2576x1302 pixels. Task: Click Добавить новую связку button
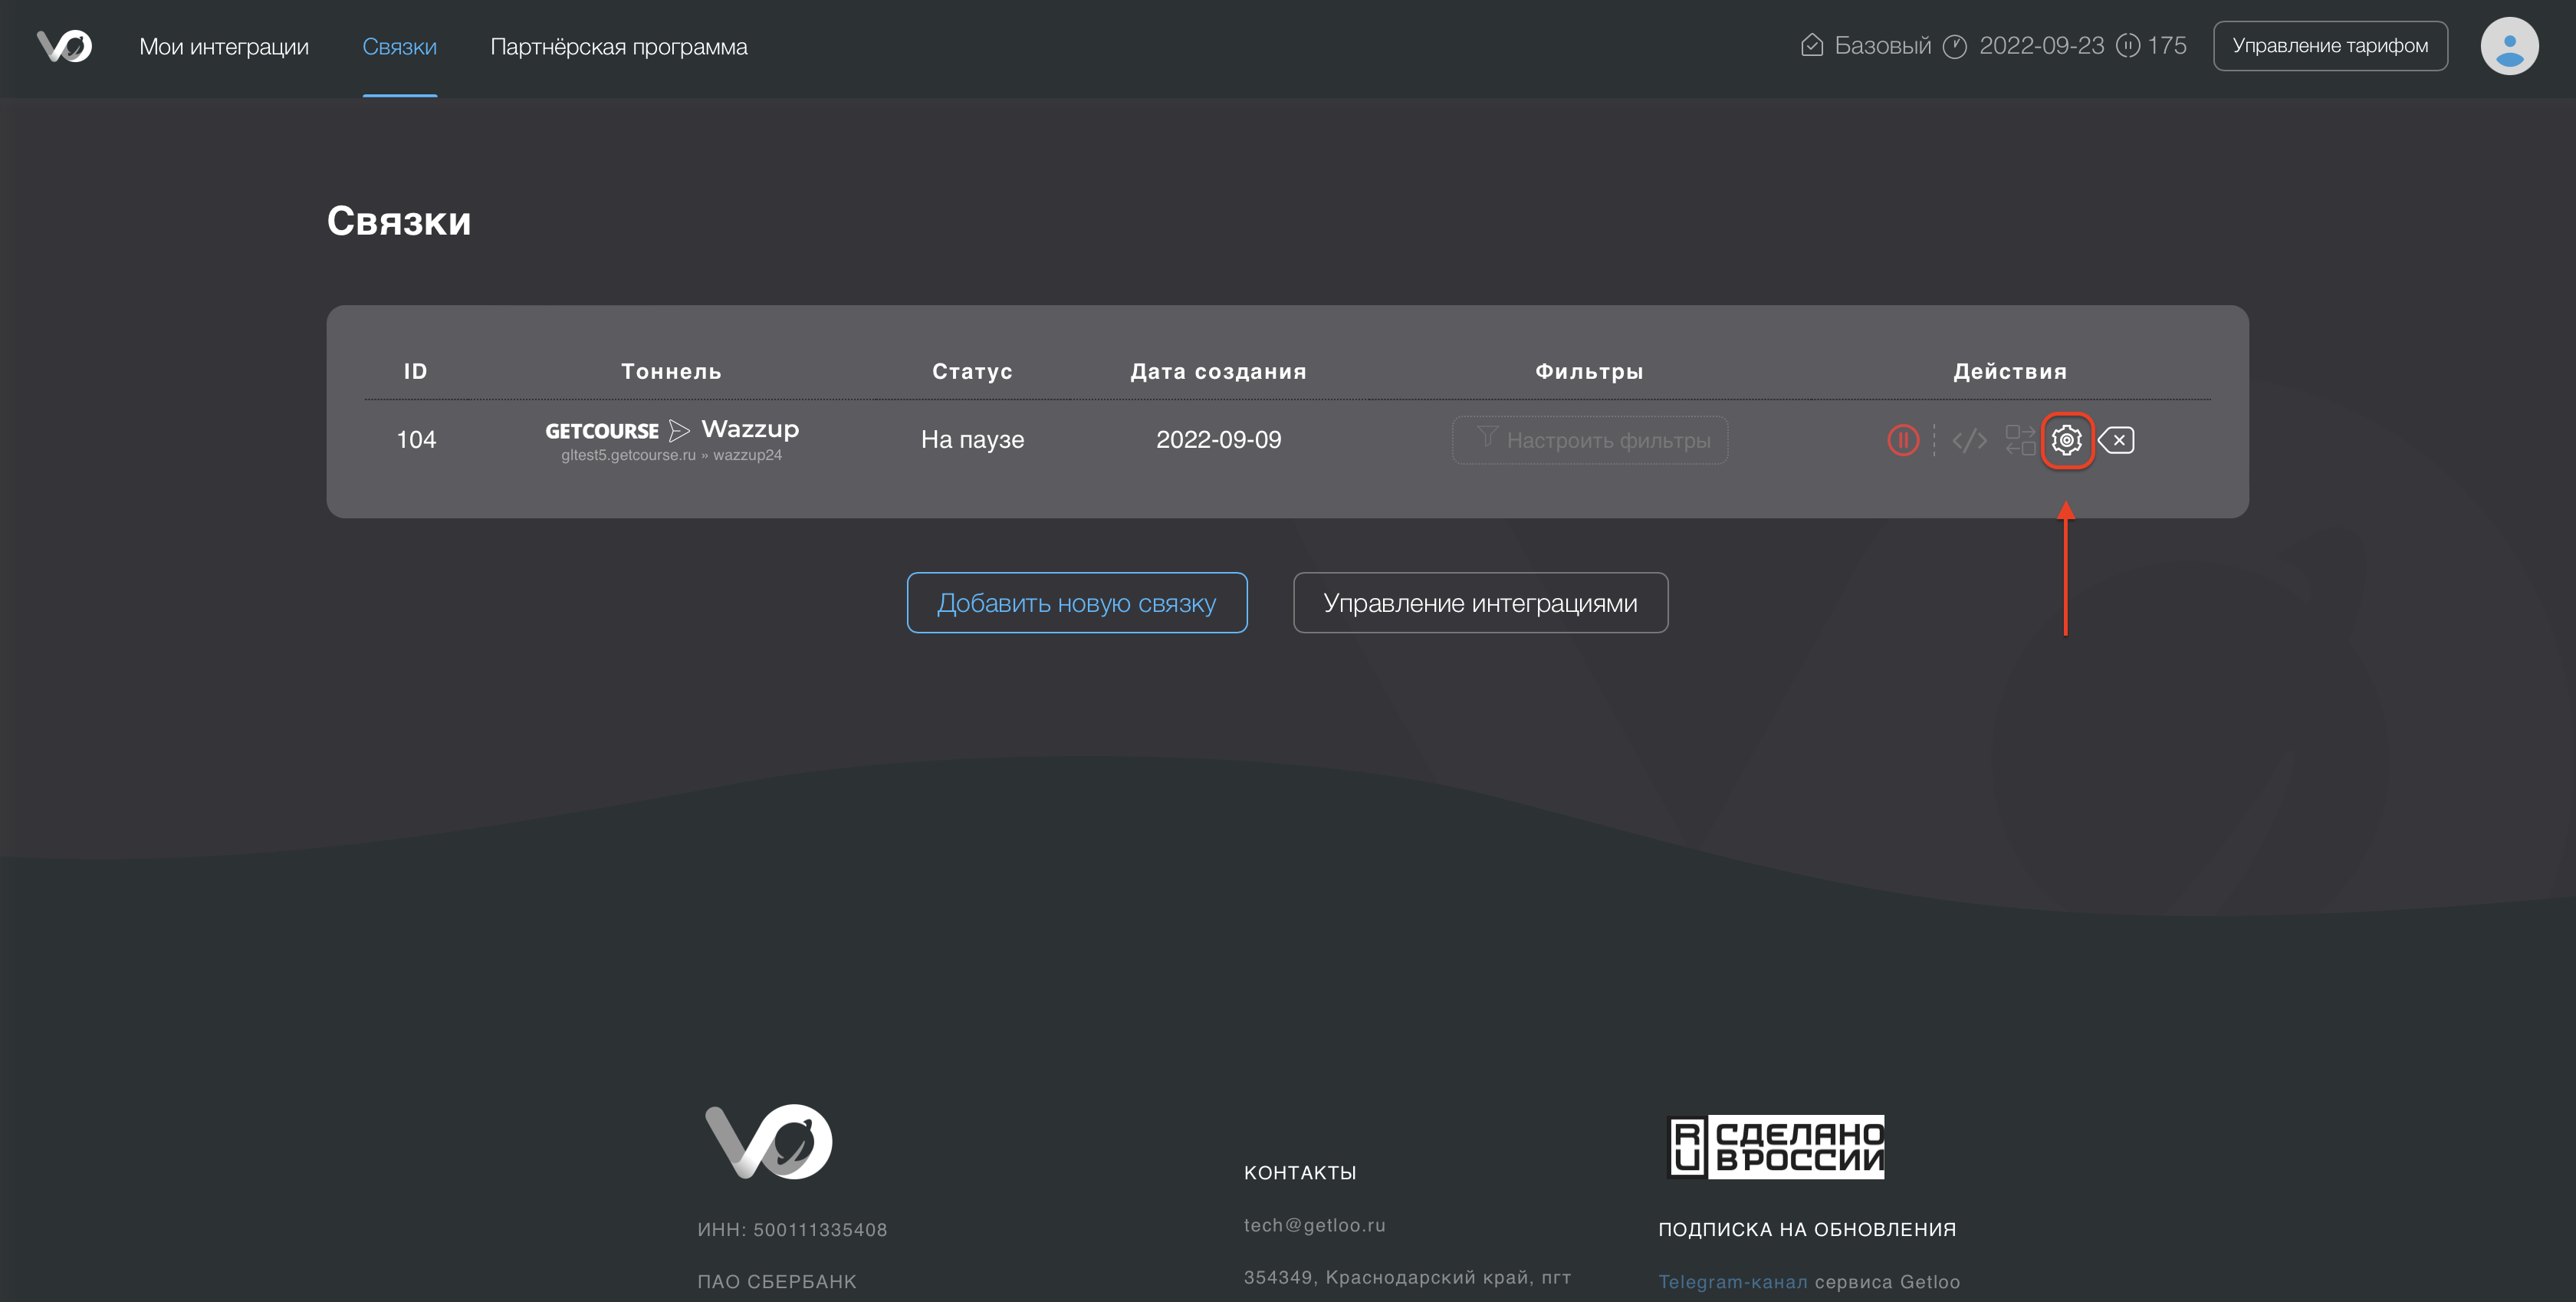click(x=1076, y=603)
